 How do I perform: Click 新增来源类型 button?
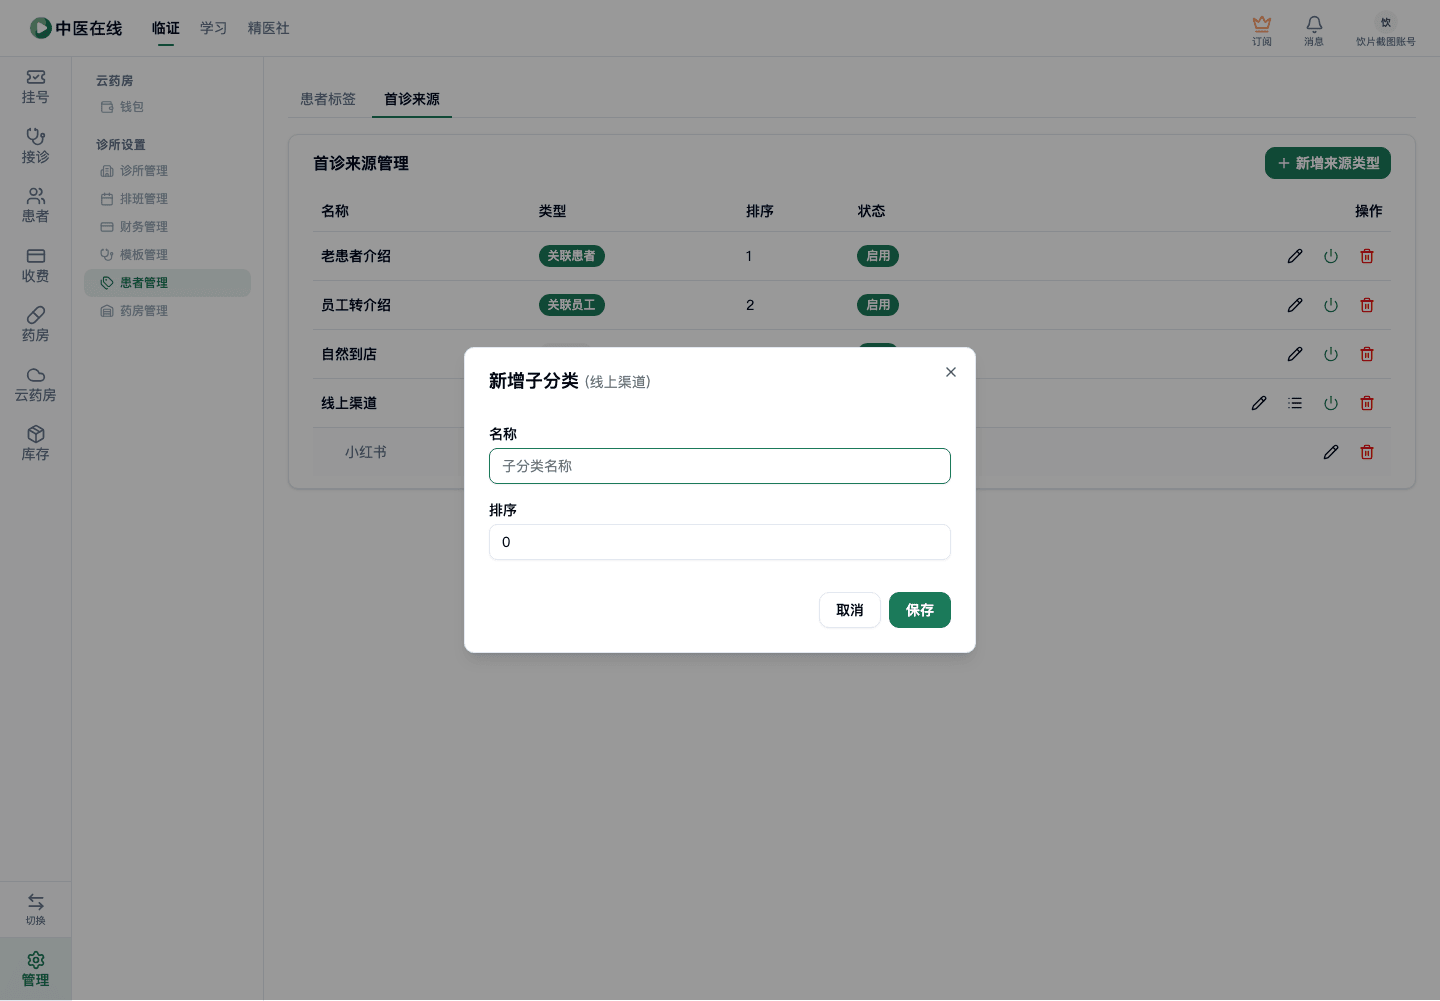(1328, 163)
